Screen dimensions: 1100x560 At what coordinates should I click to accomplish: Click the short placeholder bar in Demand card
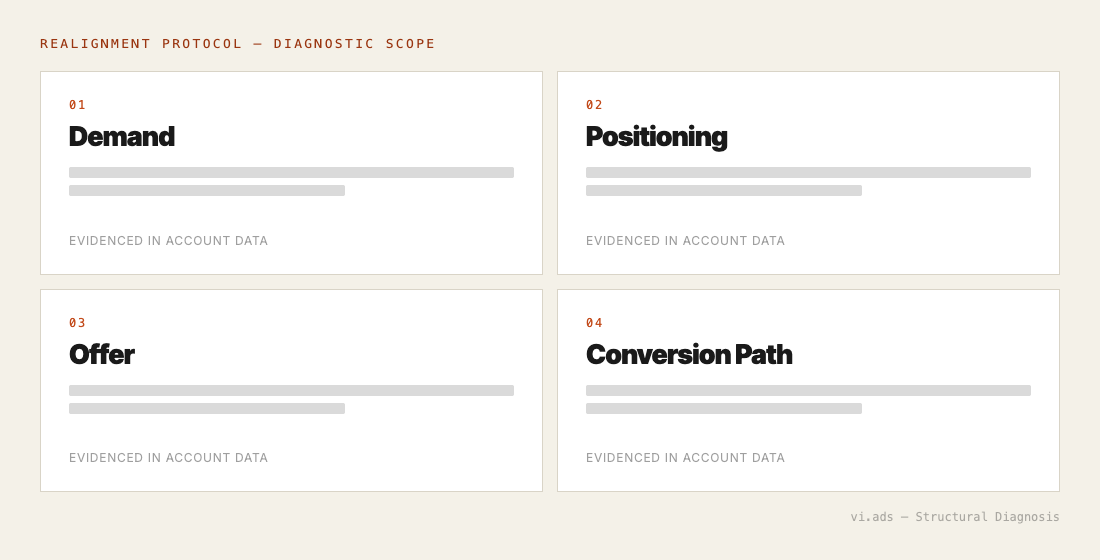[x=207, y=191]
